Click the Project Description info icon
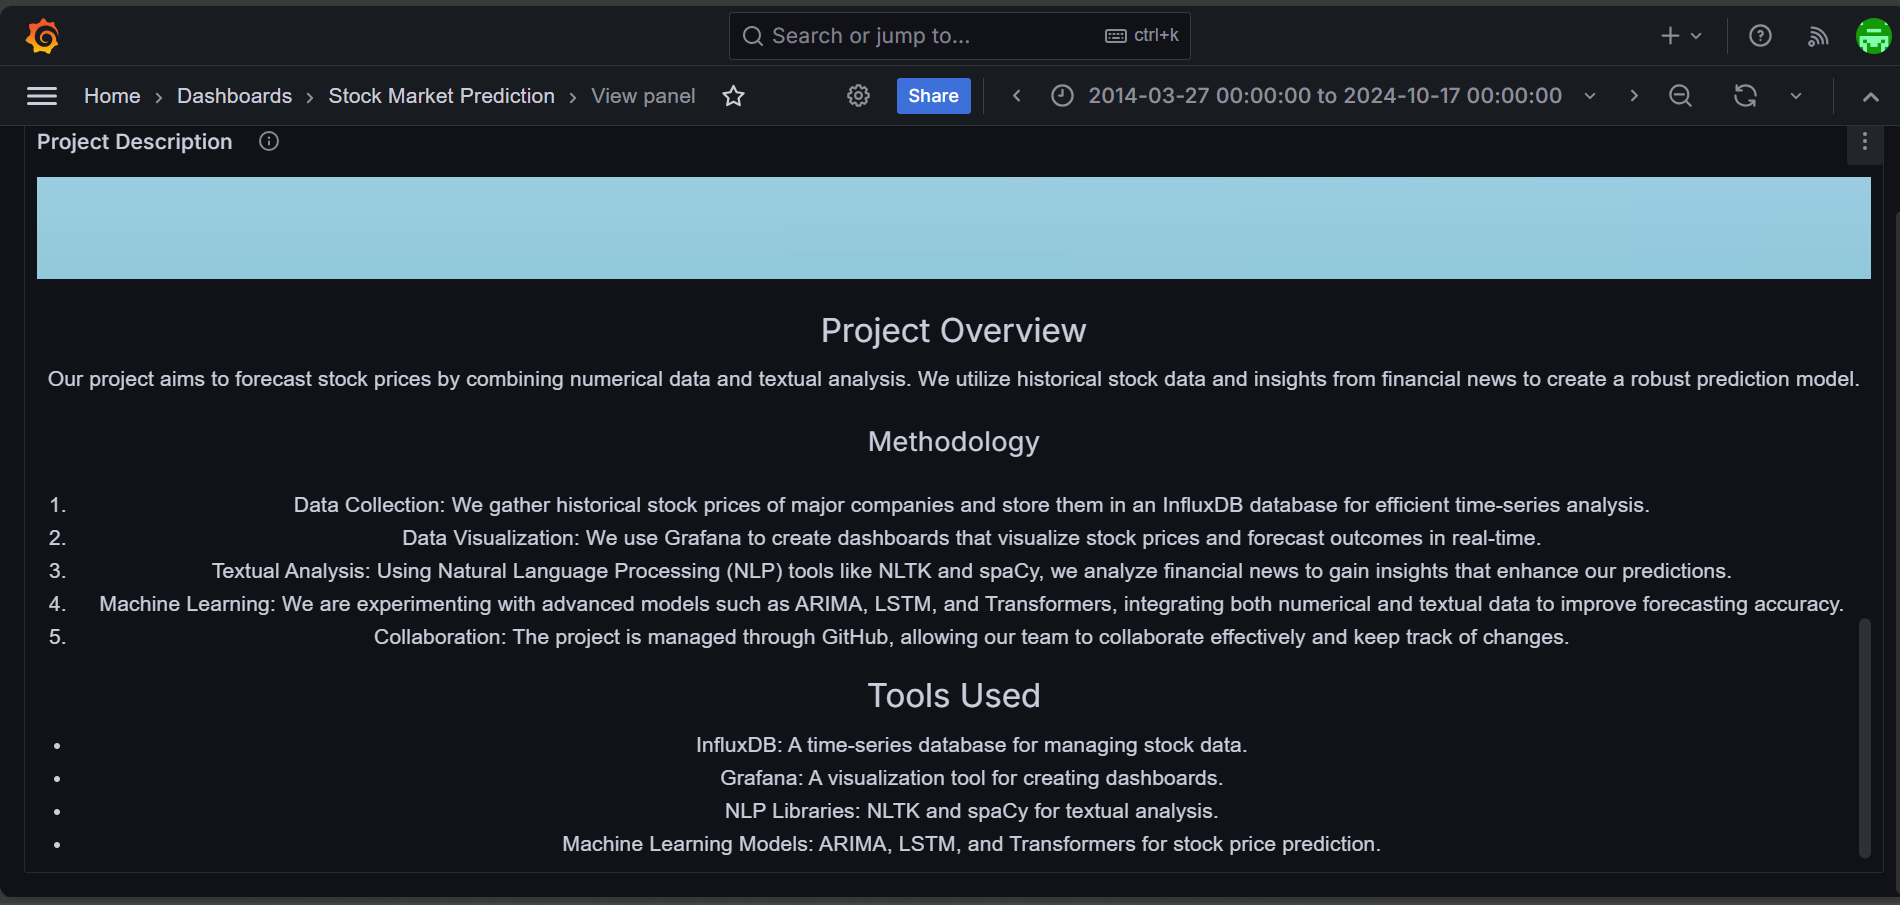The width and height of the screenshot is (1900, 905). (x=269, y=142)
